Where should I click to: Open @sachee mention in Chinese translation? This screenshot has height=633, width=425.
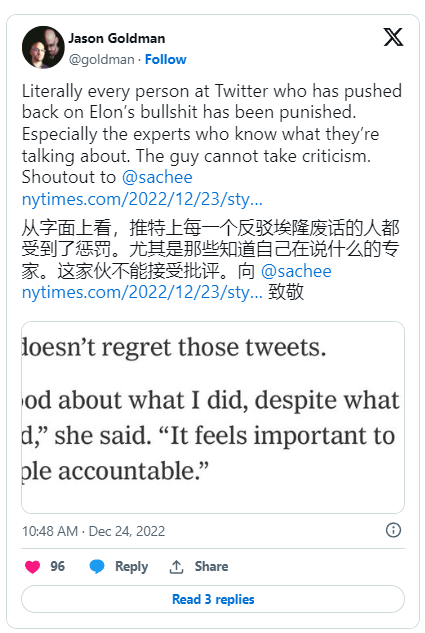tap(296, 271)
